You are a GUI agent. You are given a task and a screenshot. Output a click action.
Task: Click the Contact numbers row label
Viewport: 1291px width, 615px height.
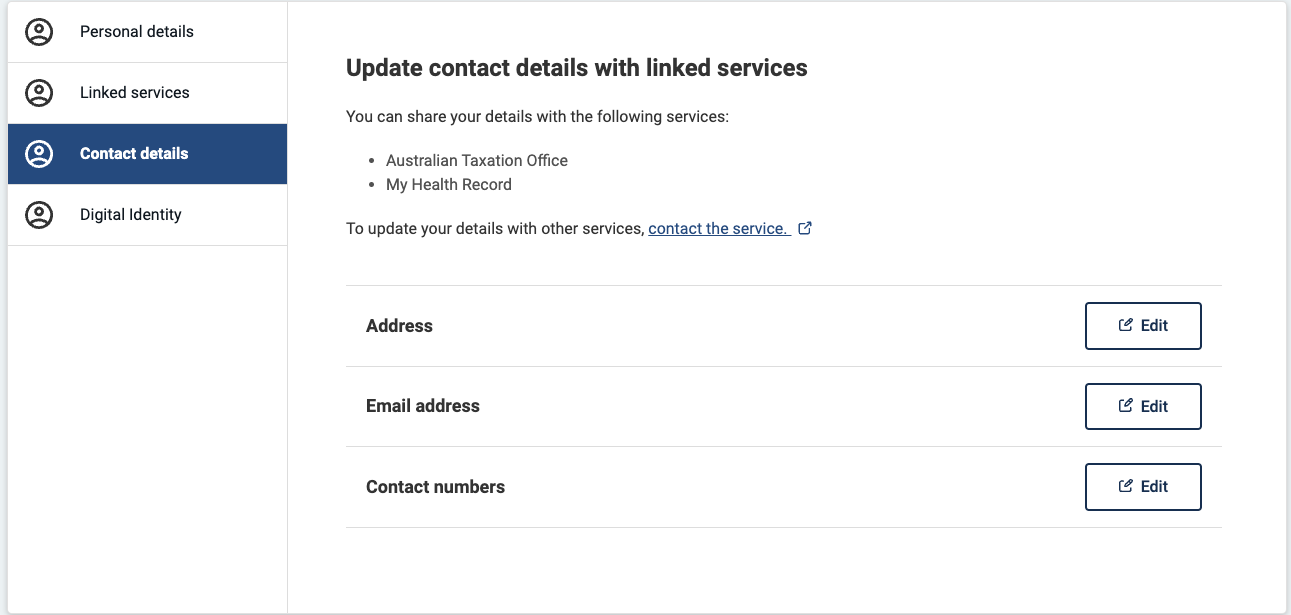tap(435, 487)
